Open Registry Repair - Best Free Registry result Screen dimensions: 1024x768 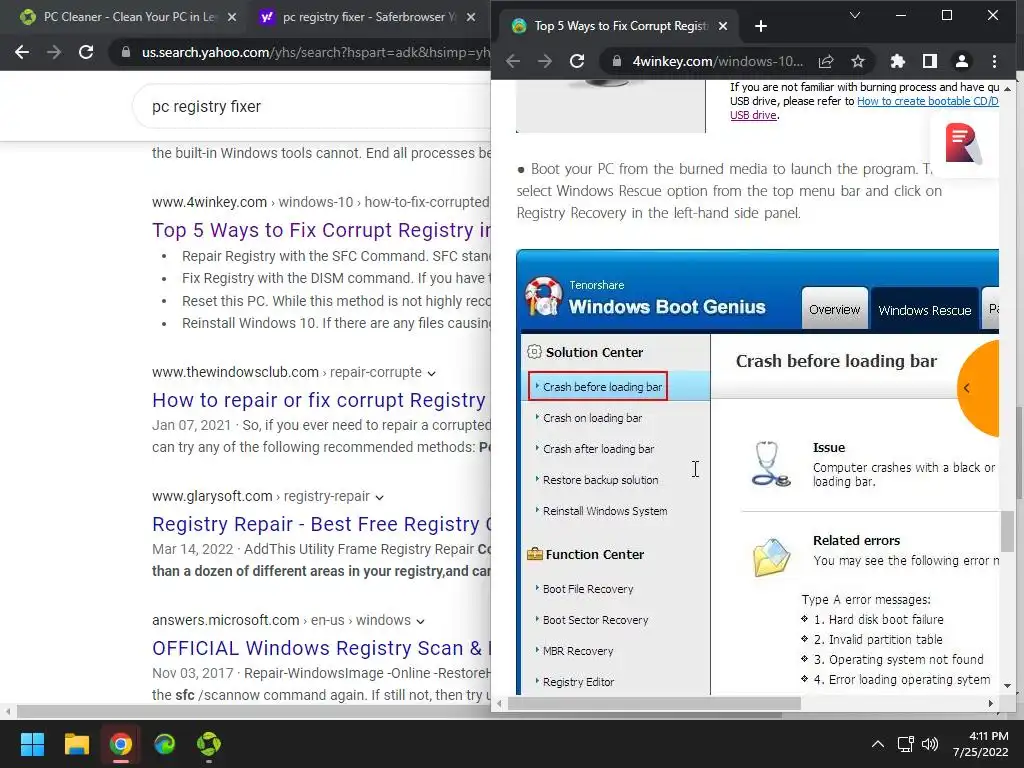tap(321, 524)
